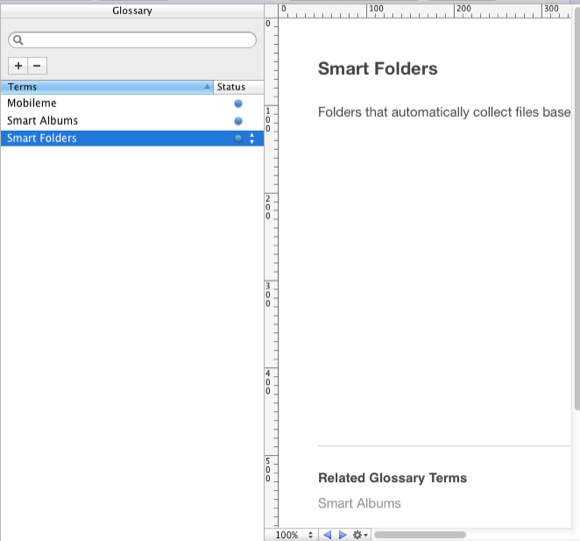Screen dimensions: 580x541
Task: Remove the selected term with minus button
Action: [37, 66]
